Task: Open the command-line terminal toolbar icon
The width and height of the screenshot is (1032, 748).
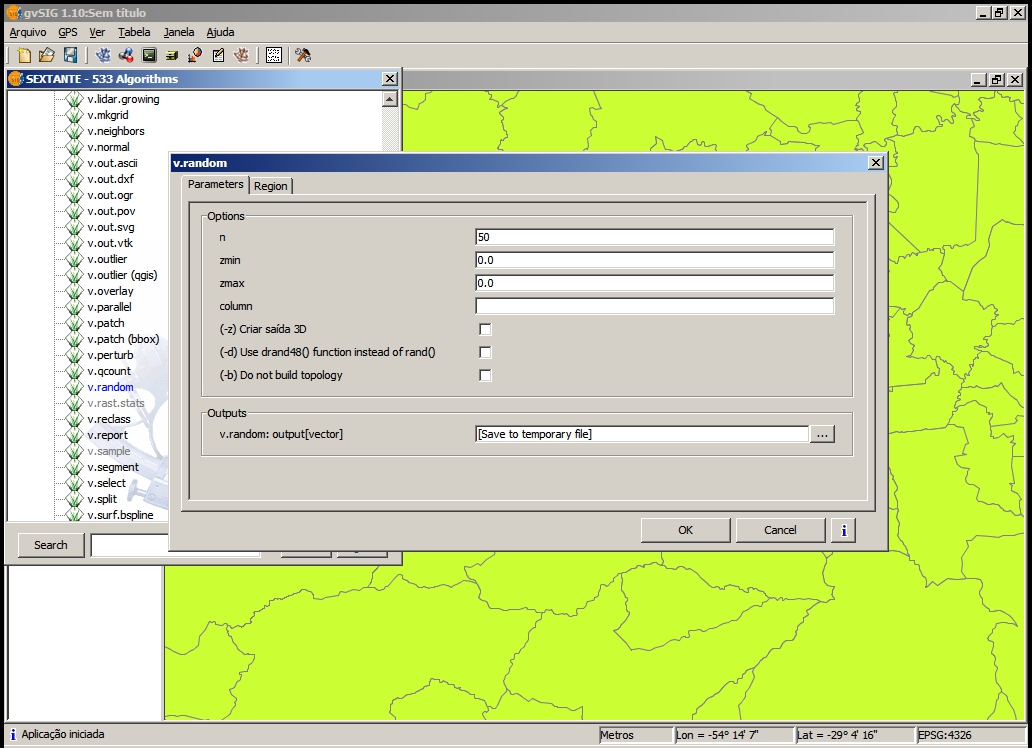Action: point(149,55)
